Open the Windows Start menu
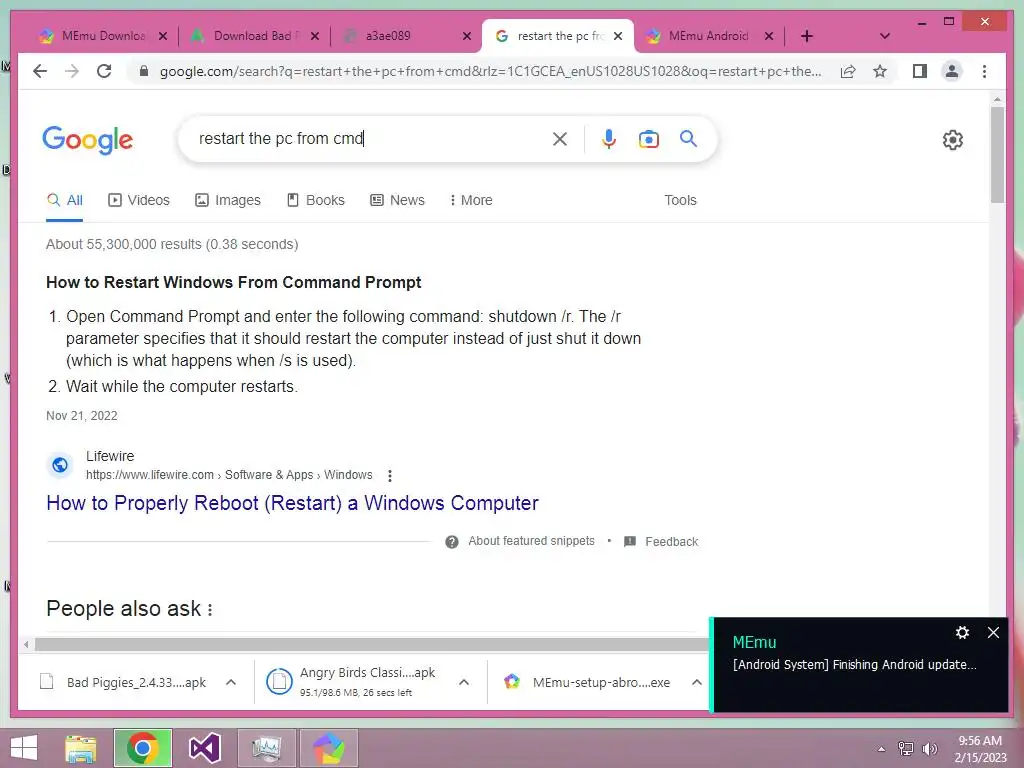1024x768 pixels. [x=24, y=748]
